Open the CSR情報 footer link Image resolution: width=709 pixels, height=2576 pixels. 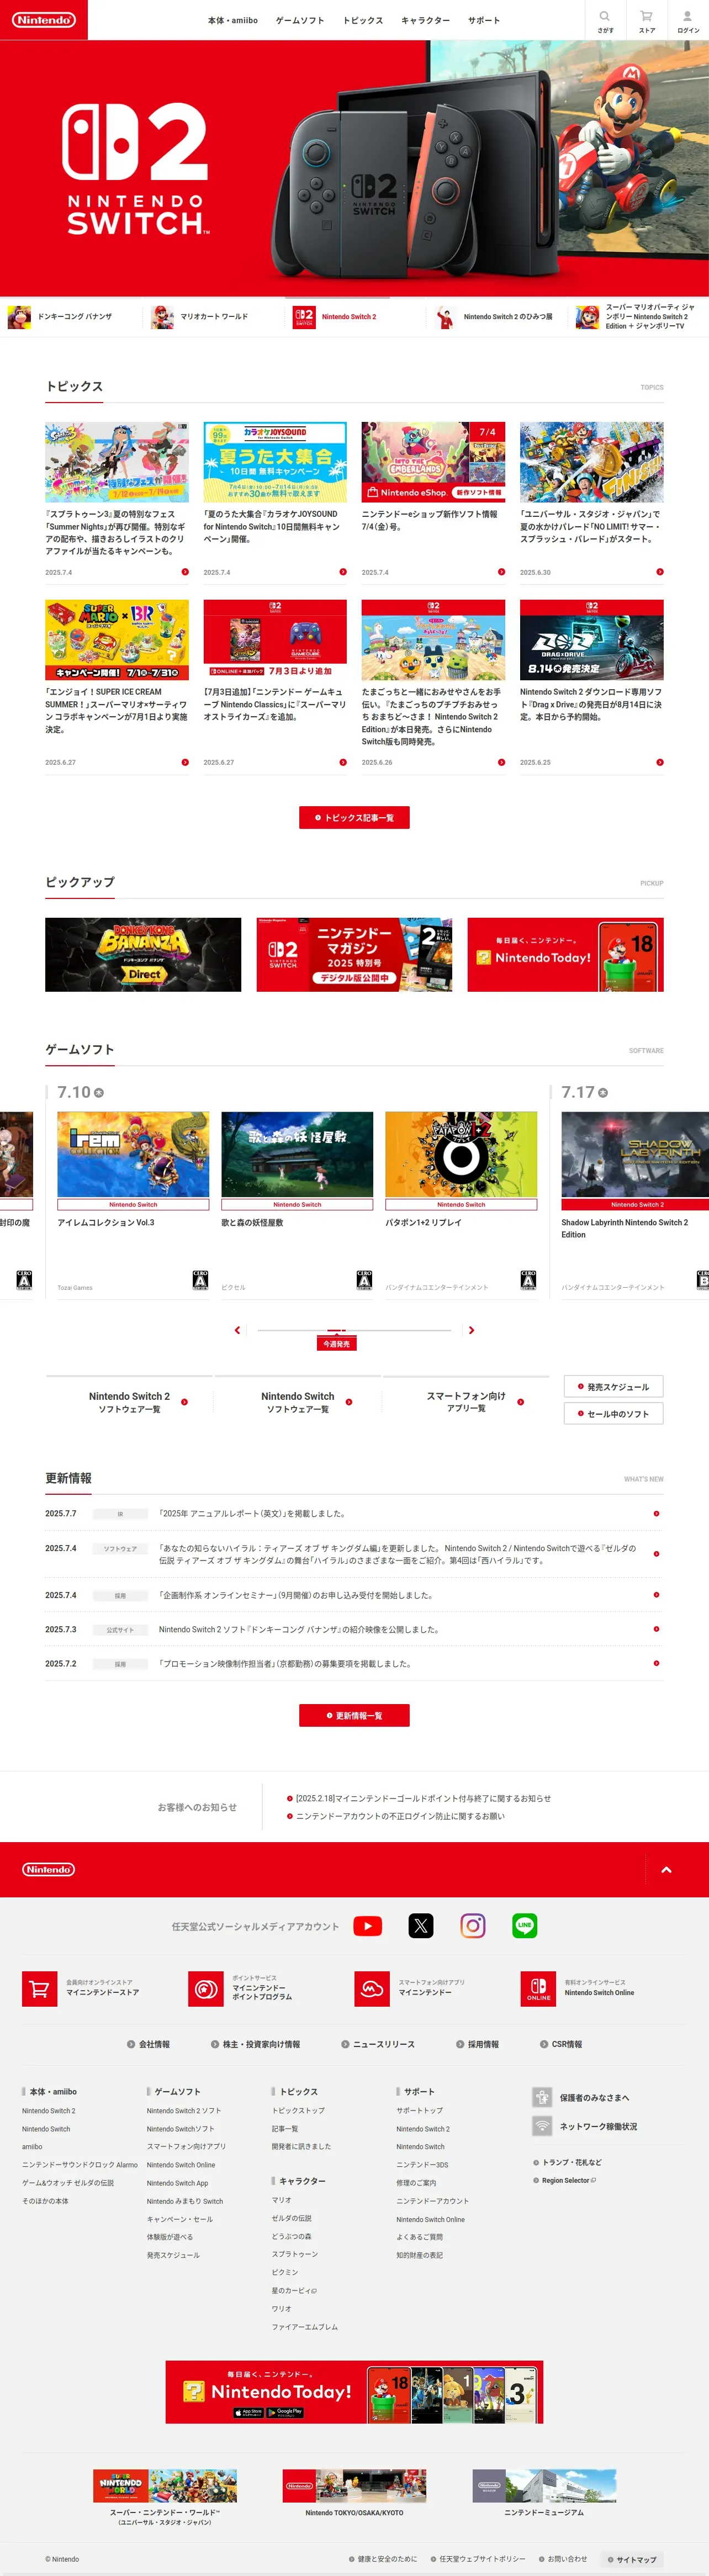coord(561,2044)
